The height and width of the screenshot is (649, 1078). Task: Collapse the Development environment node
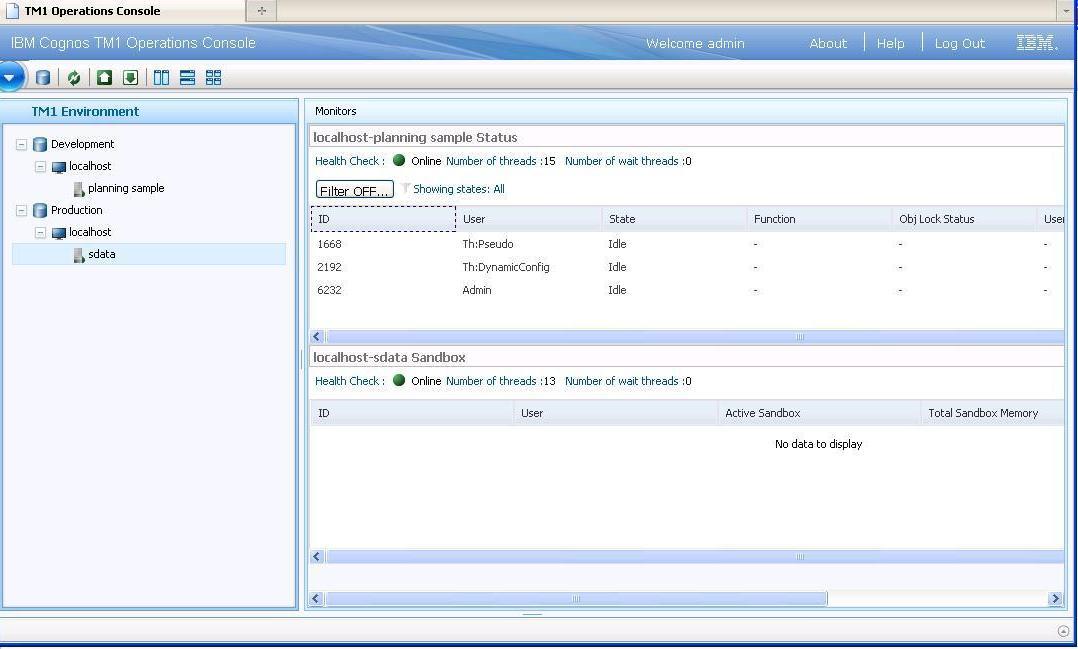22,143
